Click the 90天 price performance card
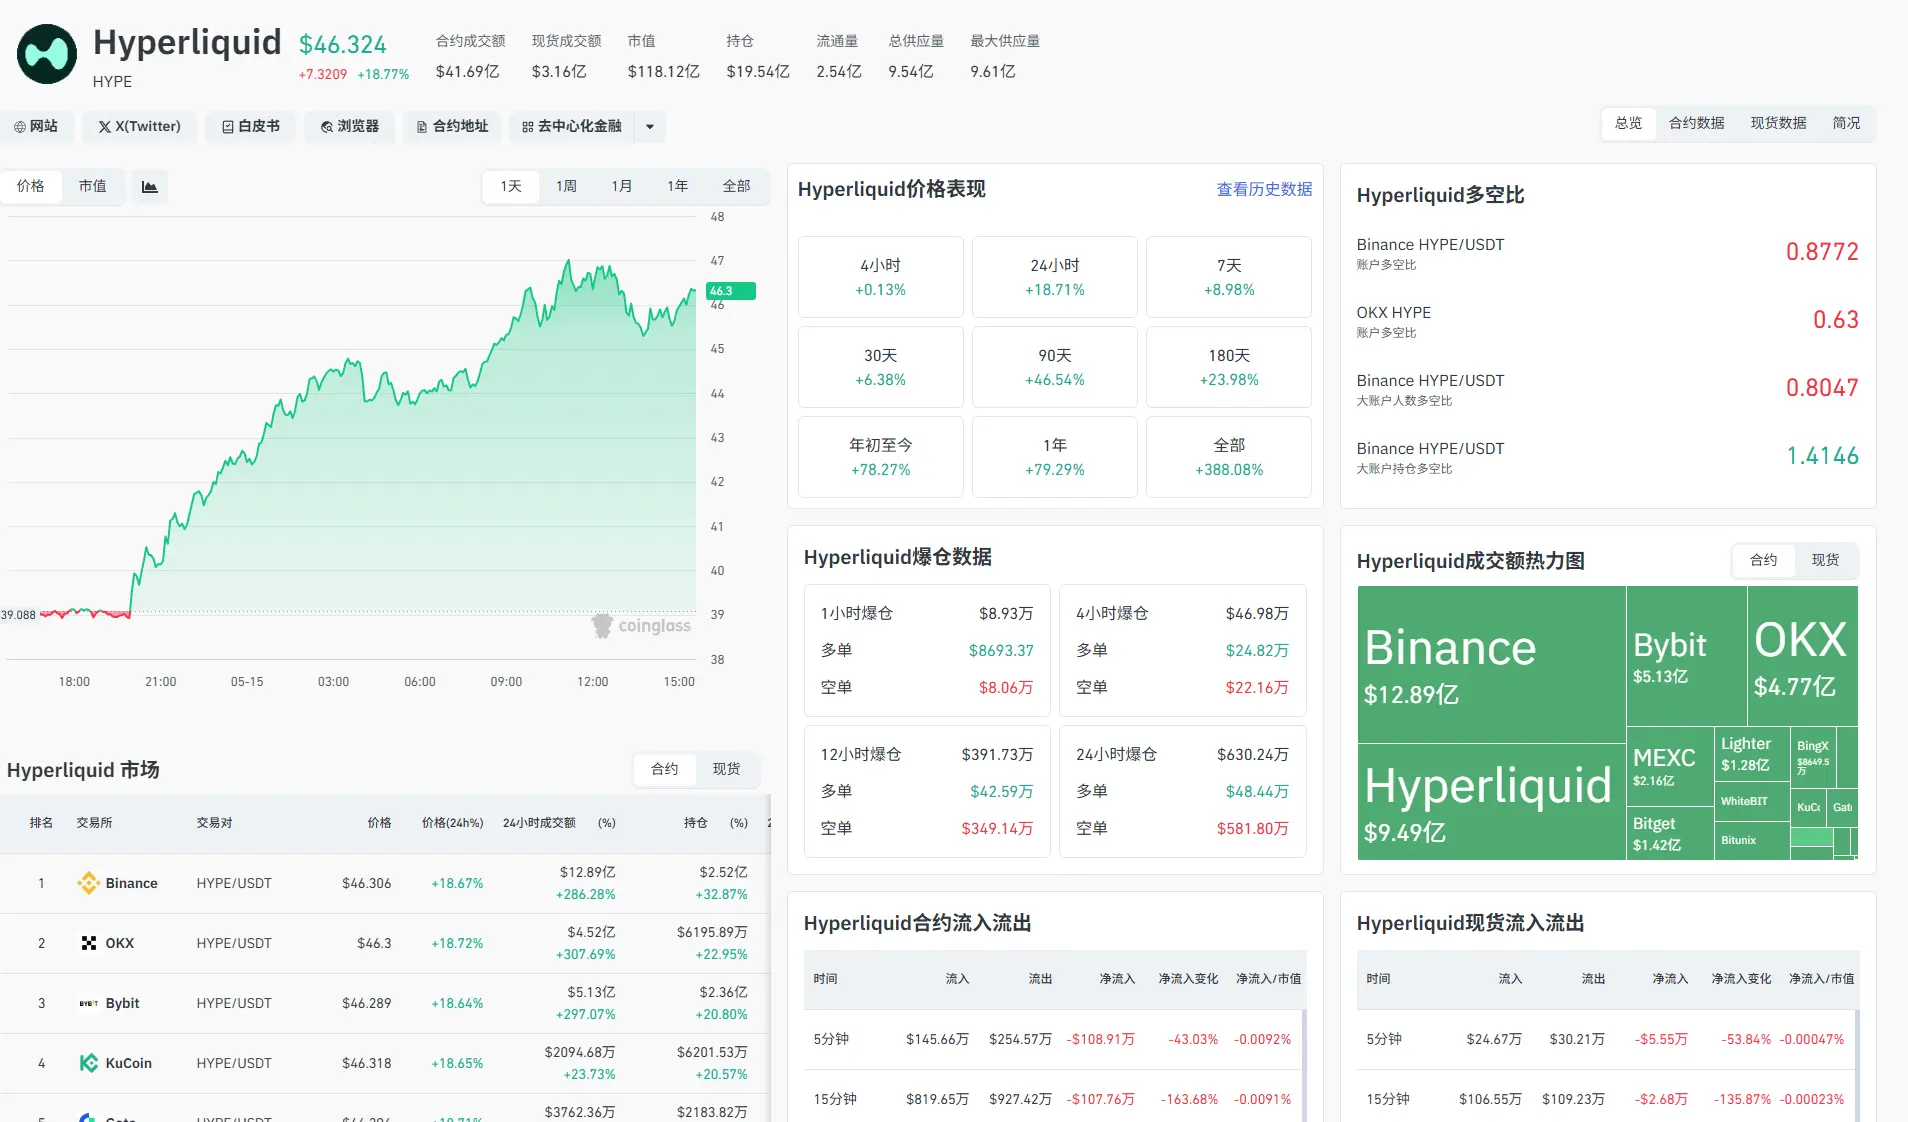The image size is (1908, 1122). pos(1055,367)
